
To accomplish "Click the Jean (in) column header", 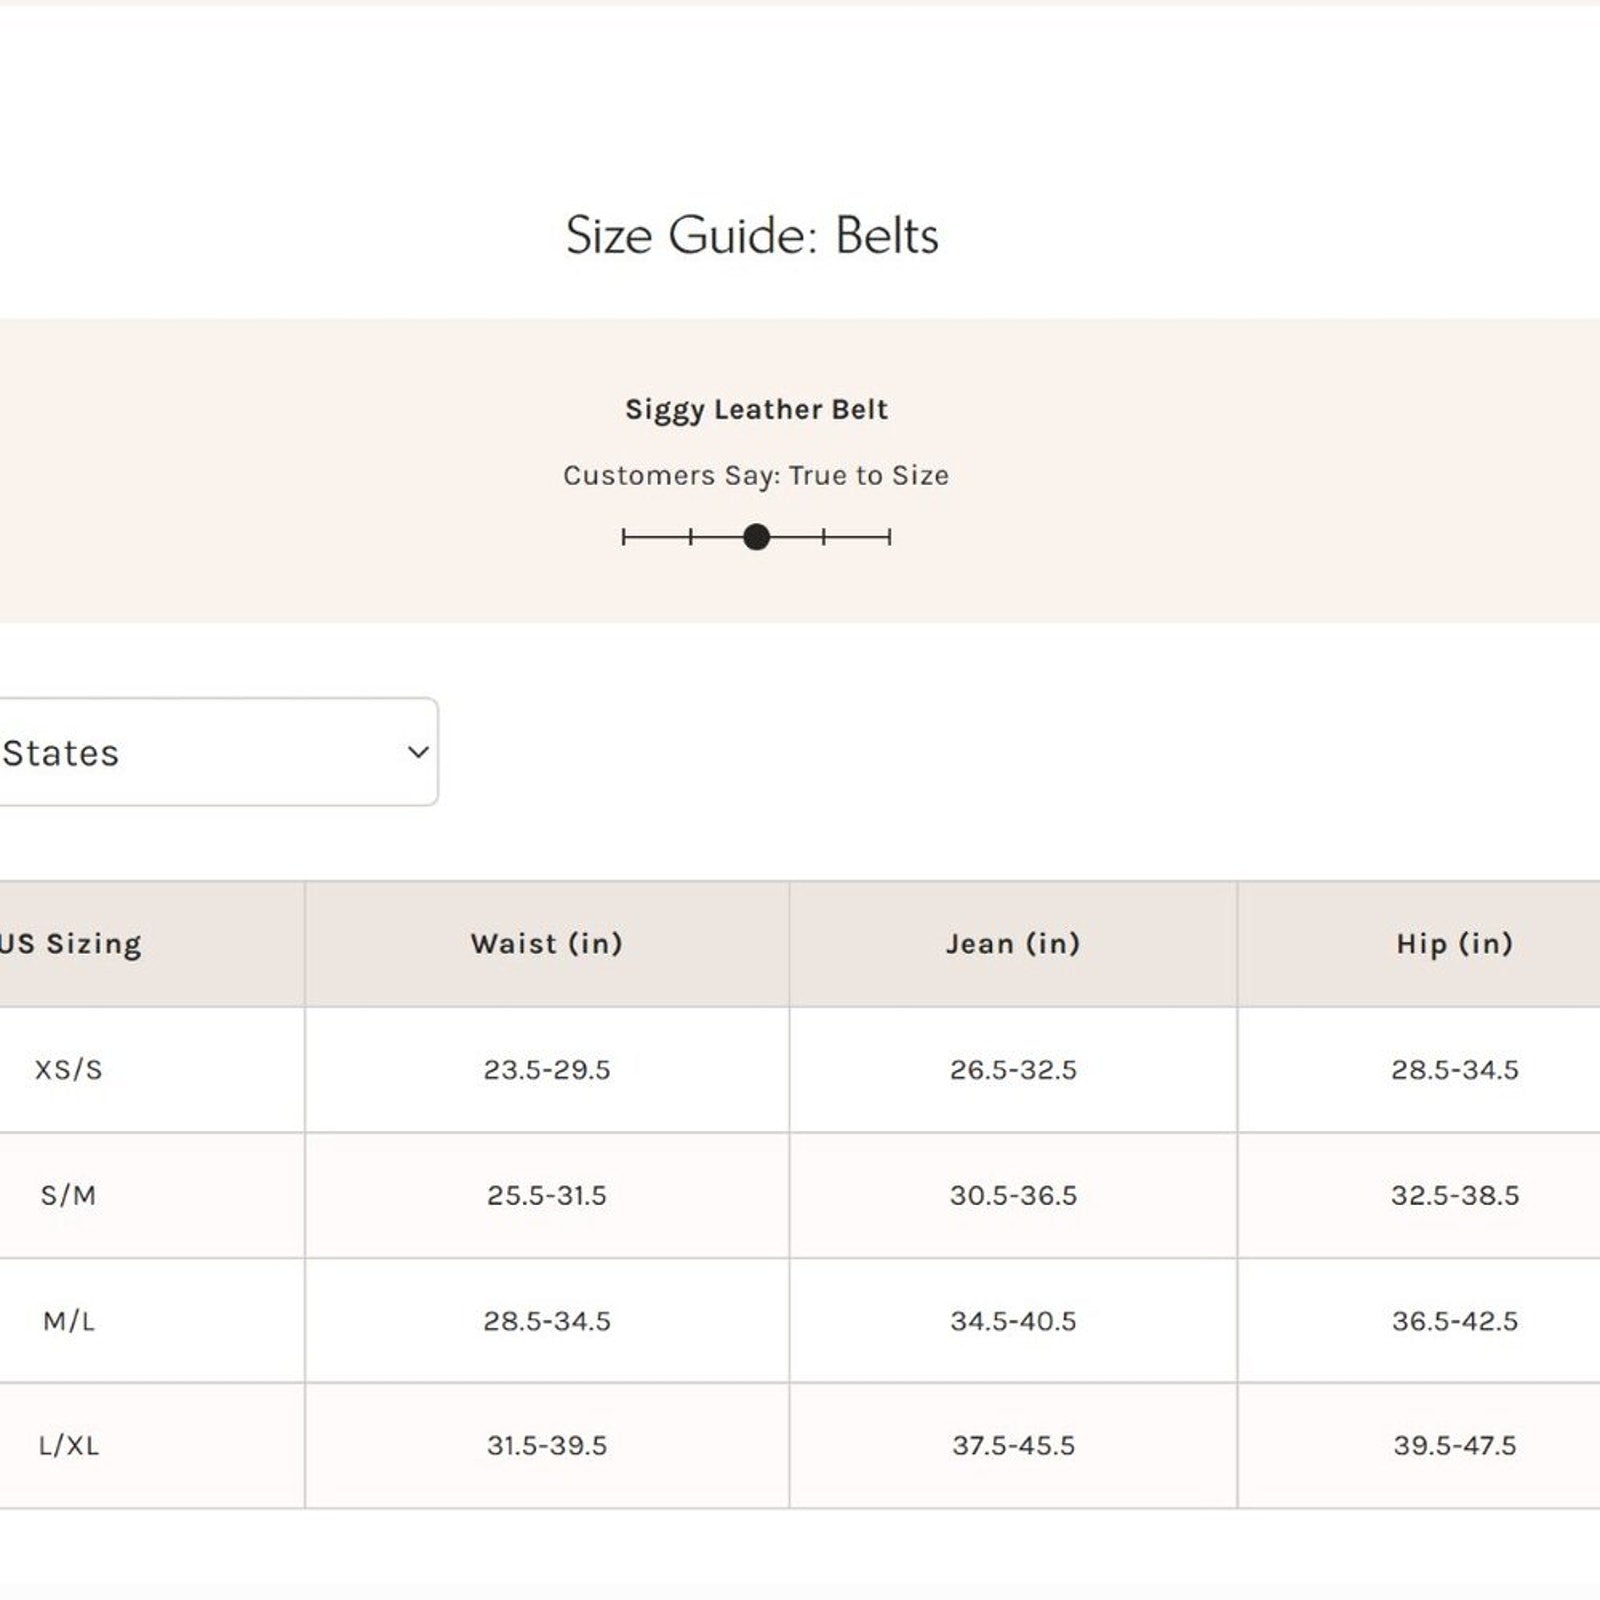I will click(1013, 943).
